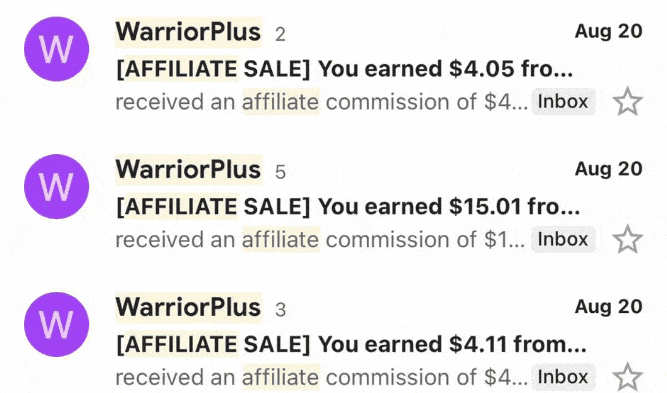Click Inbox label on the $15.01 email
This screenshot has height=393, width=667.
tap(563, 239)
